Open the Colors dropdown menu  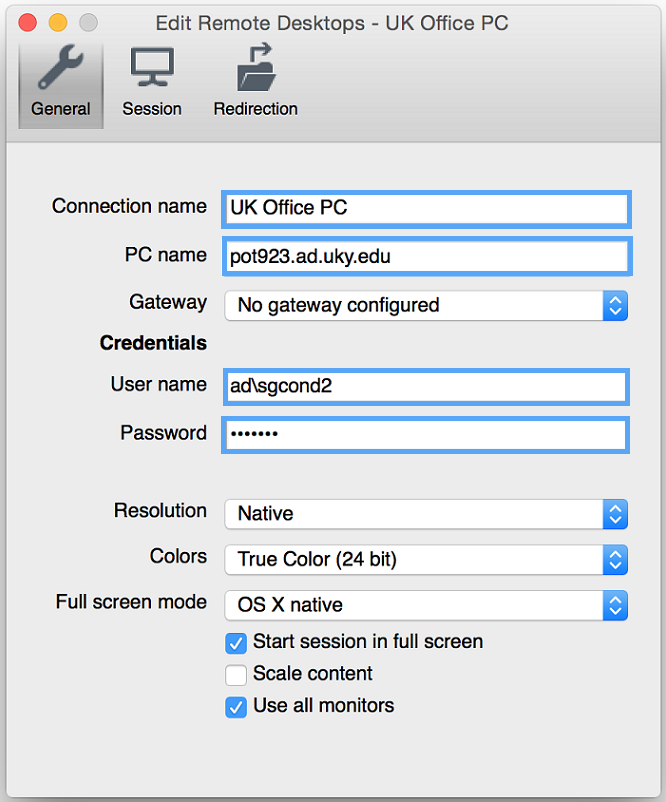coord(426,560)
